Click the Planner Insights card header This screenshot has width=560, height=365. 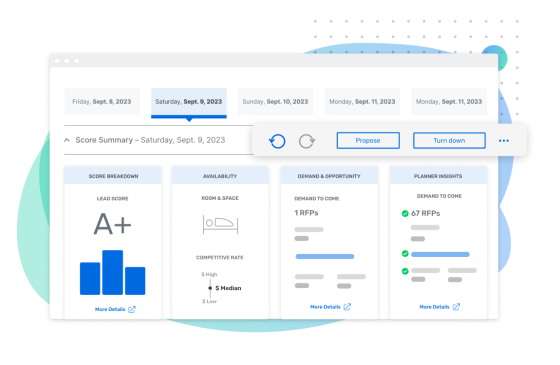coord(438,176)
